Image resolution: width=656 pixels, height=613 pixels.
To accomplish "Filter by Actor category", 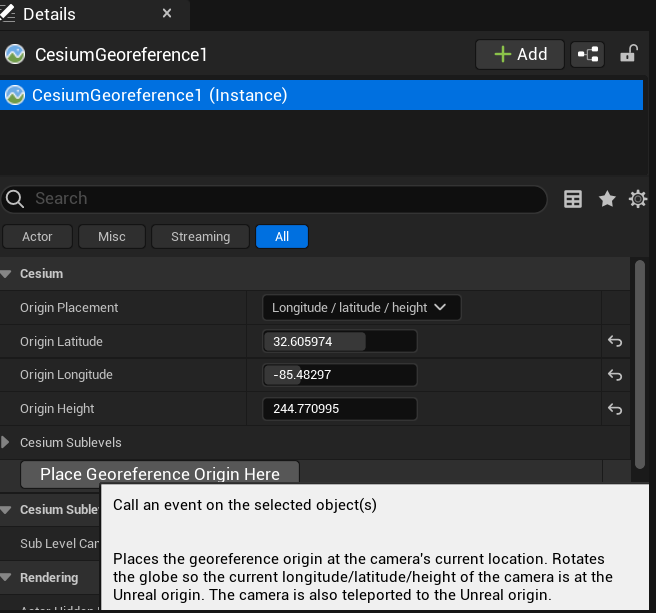I will tap(37, 237).
